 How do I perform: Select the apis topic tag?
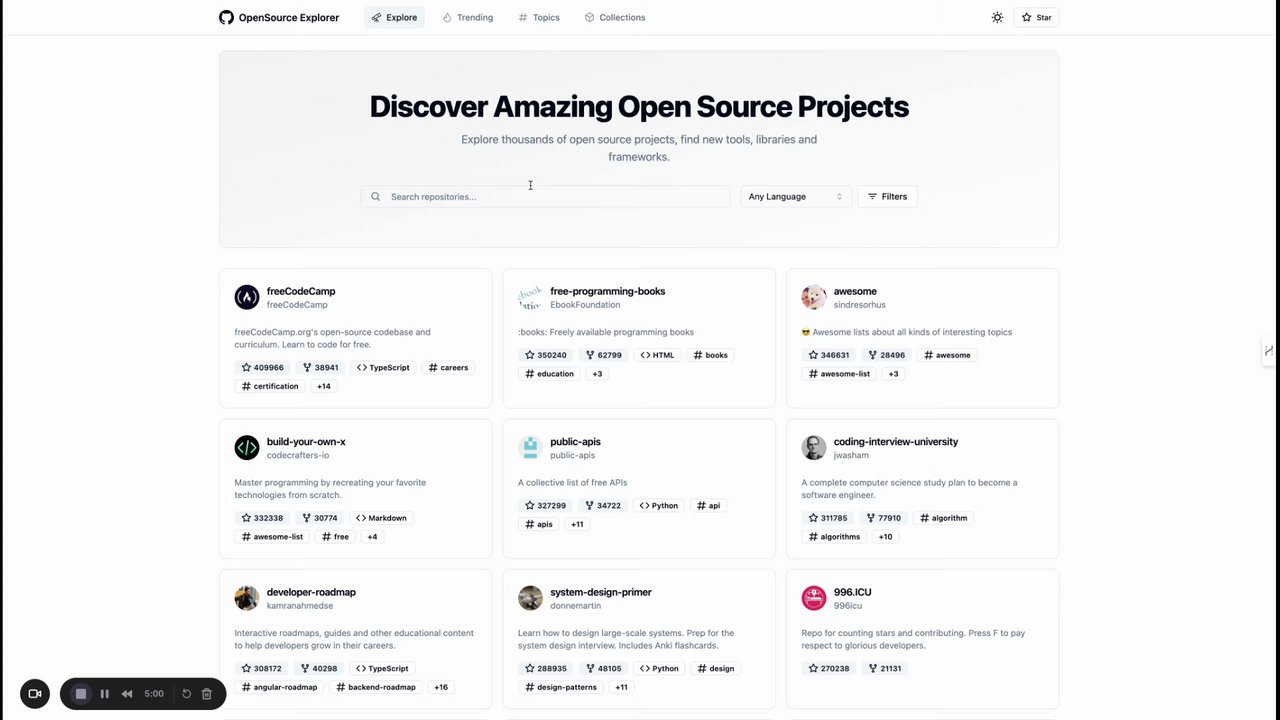coord(538,524)
